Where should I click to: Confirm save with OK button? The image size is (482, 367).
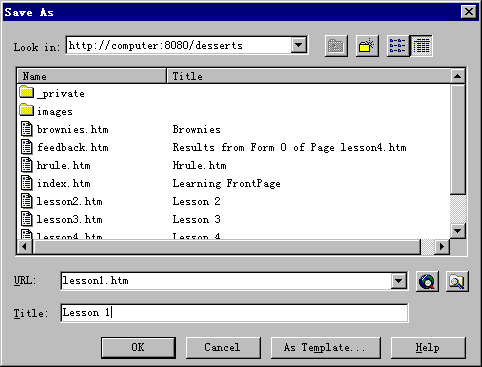coord(138,348)
